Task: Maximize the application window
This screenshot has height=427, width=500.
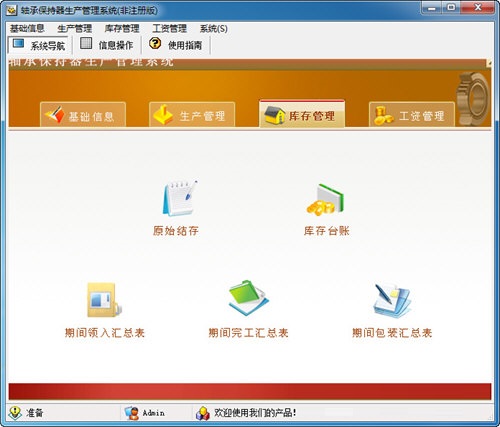Action: pyautogui.click(x=451, y=8)
